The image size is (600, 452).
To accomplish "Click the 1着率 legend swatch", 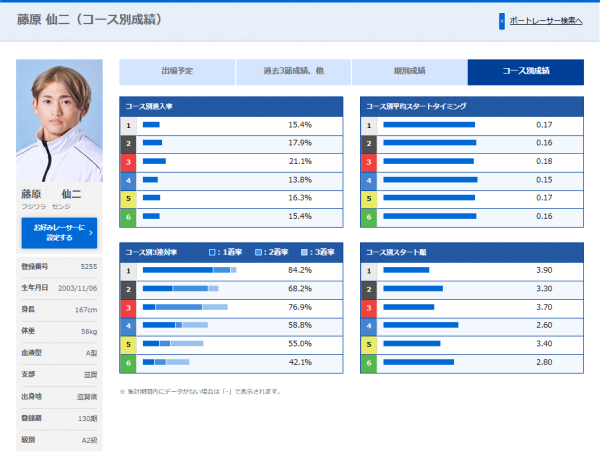I will [x=212, y=252].
